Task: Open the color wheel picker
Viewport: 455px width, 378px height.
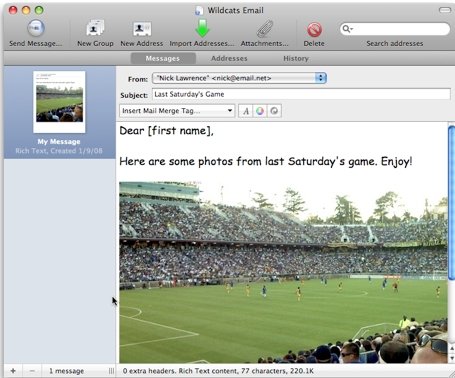Action: (260, 111)
